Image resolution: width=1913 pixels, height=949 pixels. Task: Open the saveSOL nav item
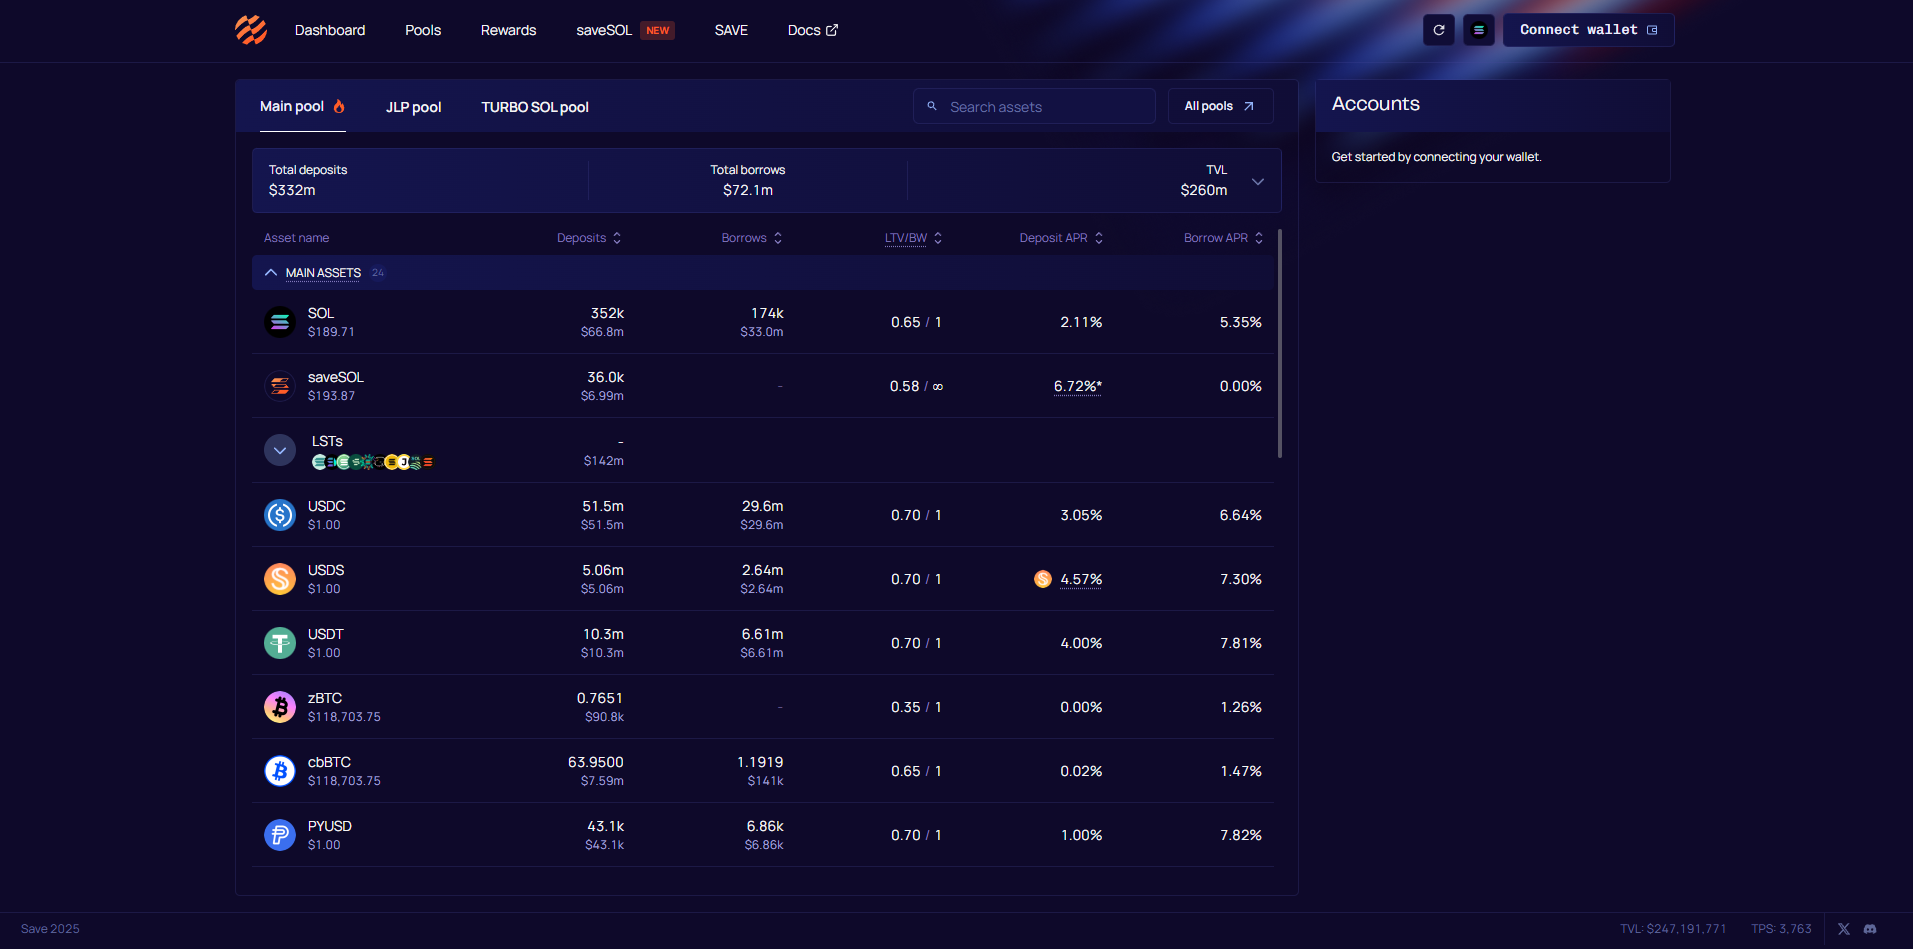[x=604, y=30]
